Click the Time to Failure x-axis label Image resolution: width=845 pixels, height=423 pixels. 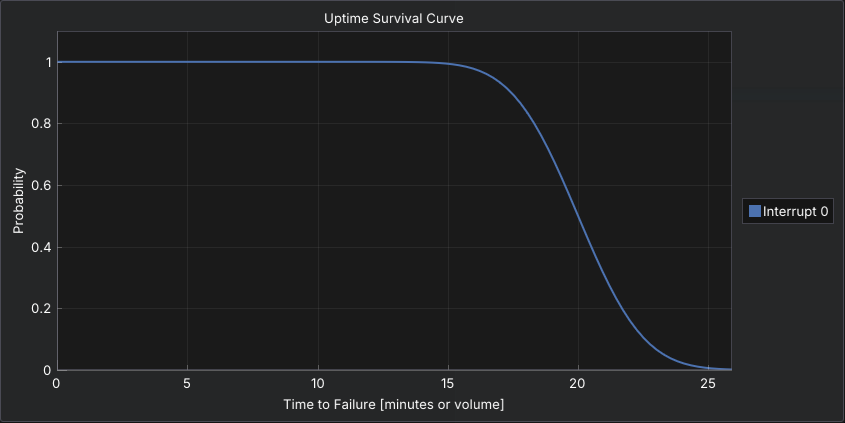(394, 404)
